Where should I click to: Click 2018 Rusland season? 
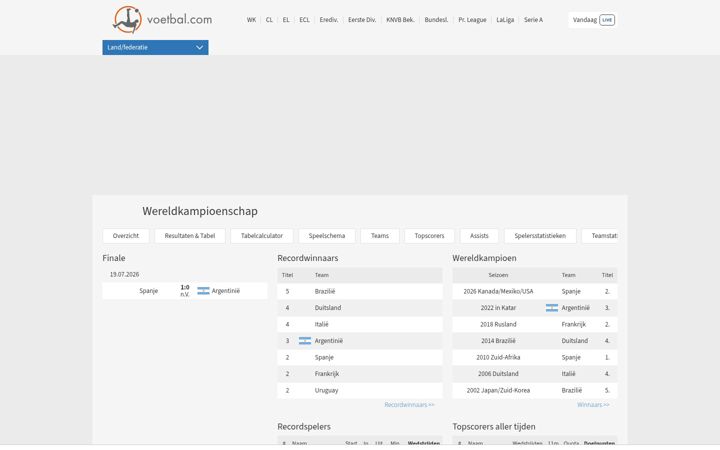pos(498,324)
